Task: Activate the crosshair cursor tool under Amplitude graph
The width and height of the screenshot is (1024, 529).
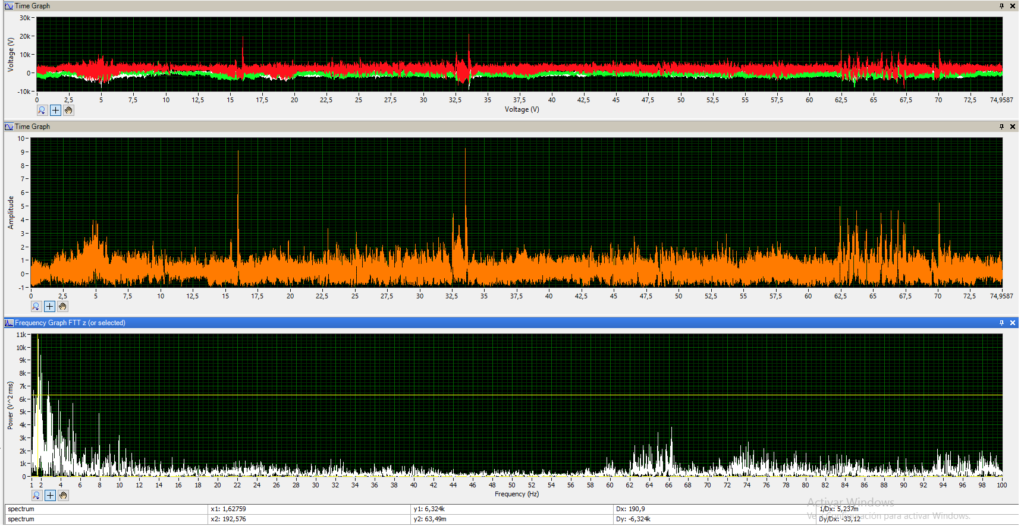Action: pyautogui.click(x=50, y=306)
